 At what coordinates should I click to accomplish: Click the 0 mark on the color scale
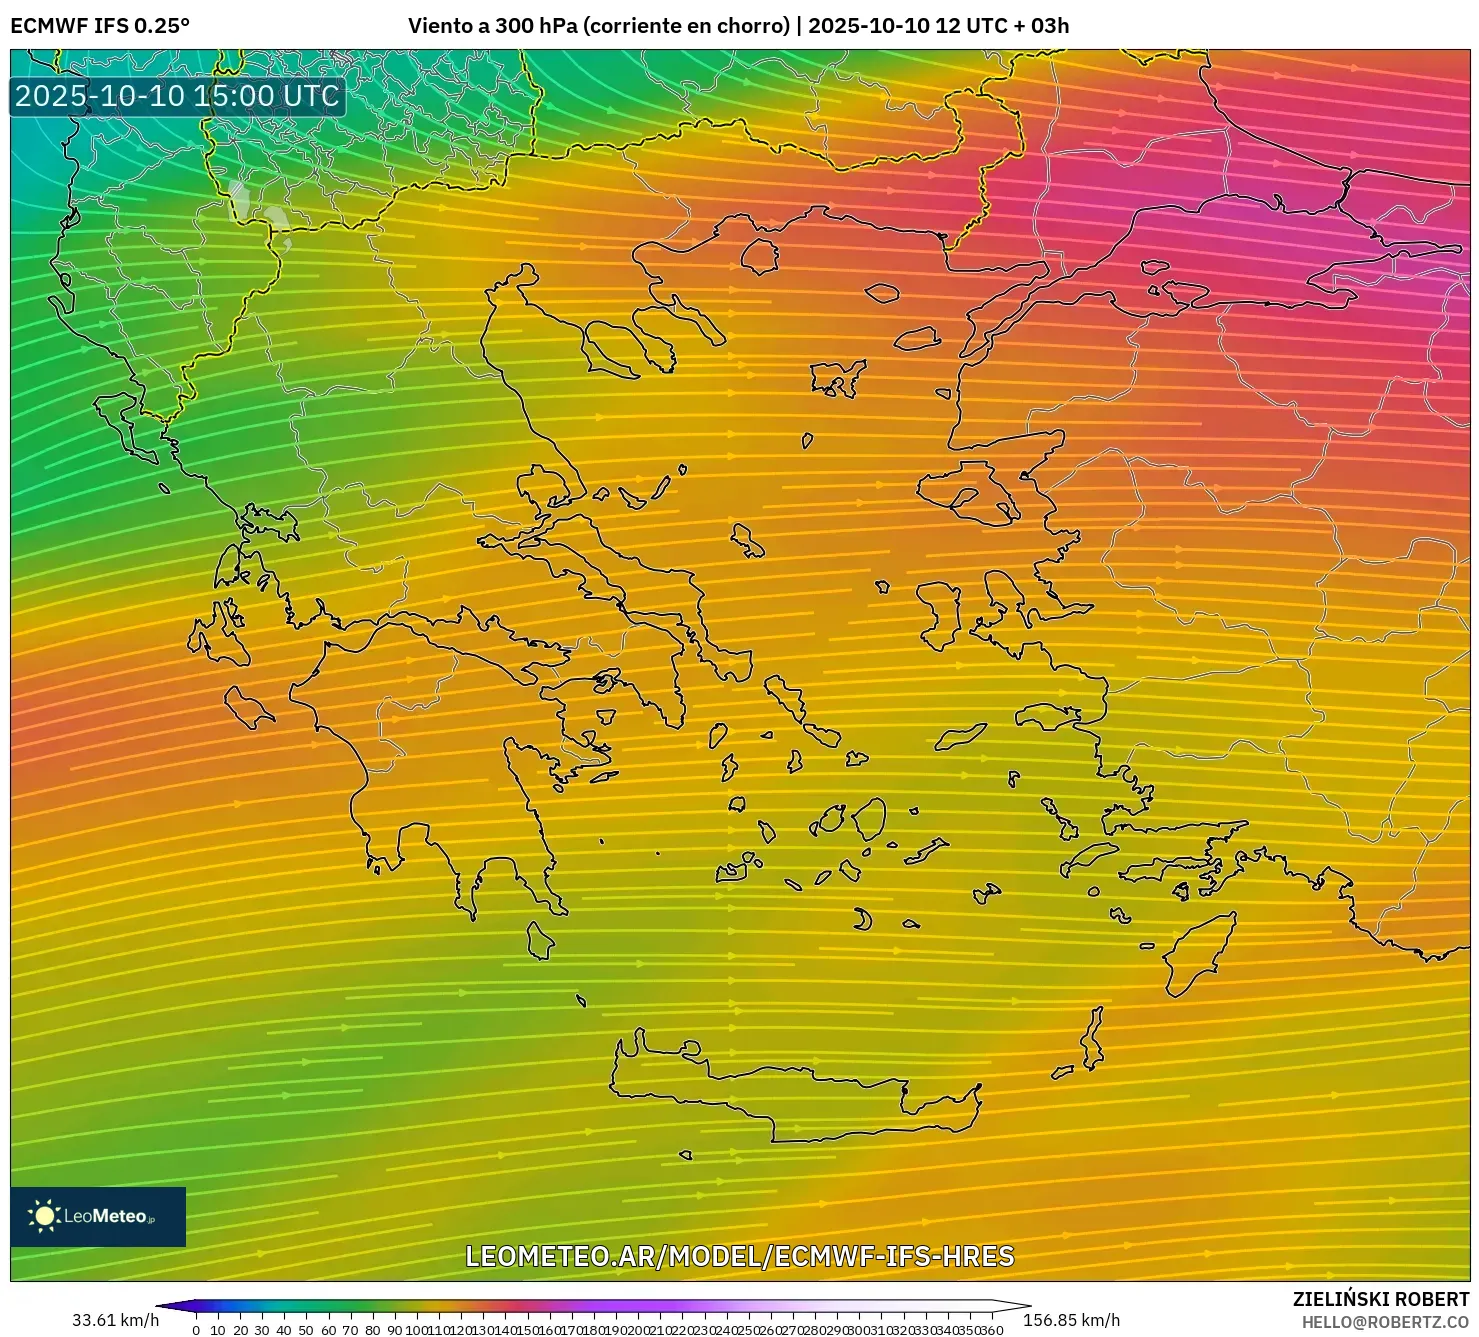[x=196, y=1330]
